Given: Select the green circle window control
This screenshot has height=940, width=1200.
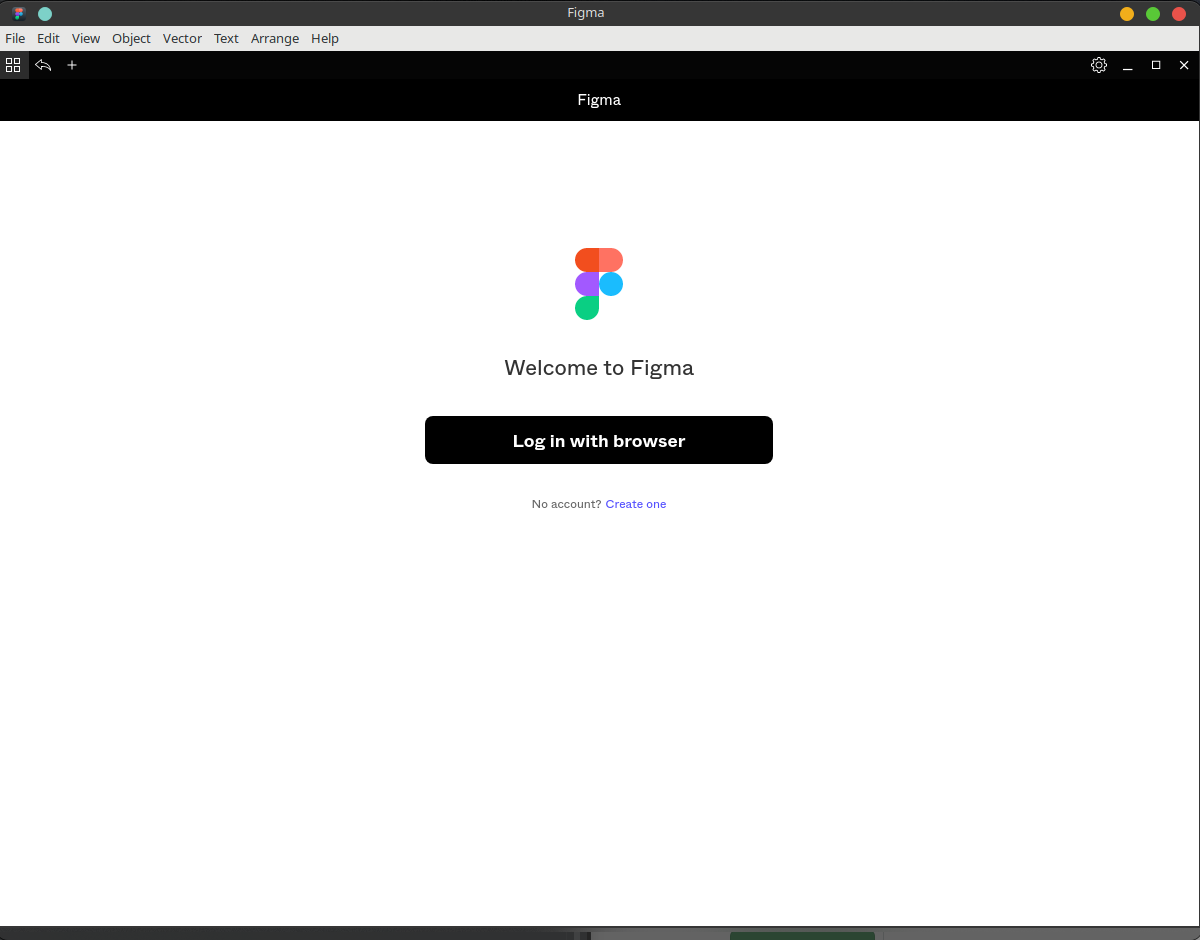Looking at the screenshot, I should coord(1153,12).
